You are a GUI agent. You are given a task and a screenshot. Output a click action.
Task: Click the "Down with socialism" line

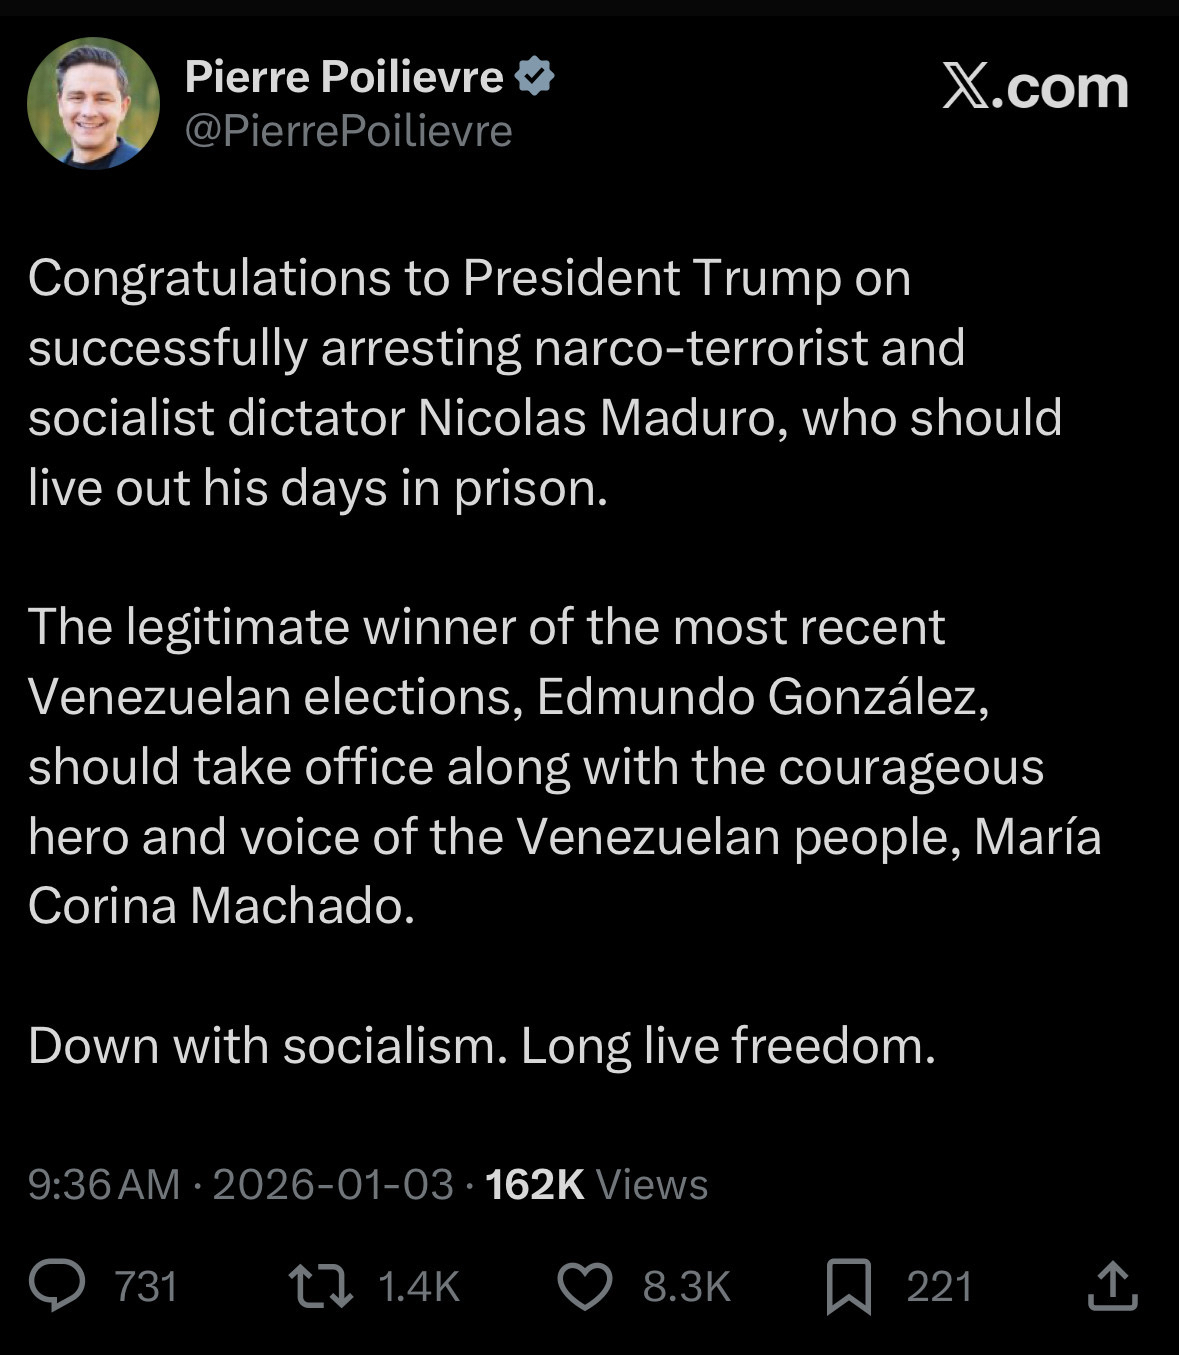[482, 1046]
